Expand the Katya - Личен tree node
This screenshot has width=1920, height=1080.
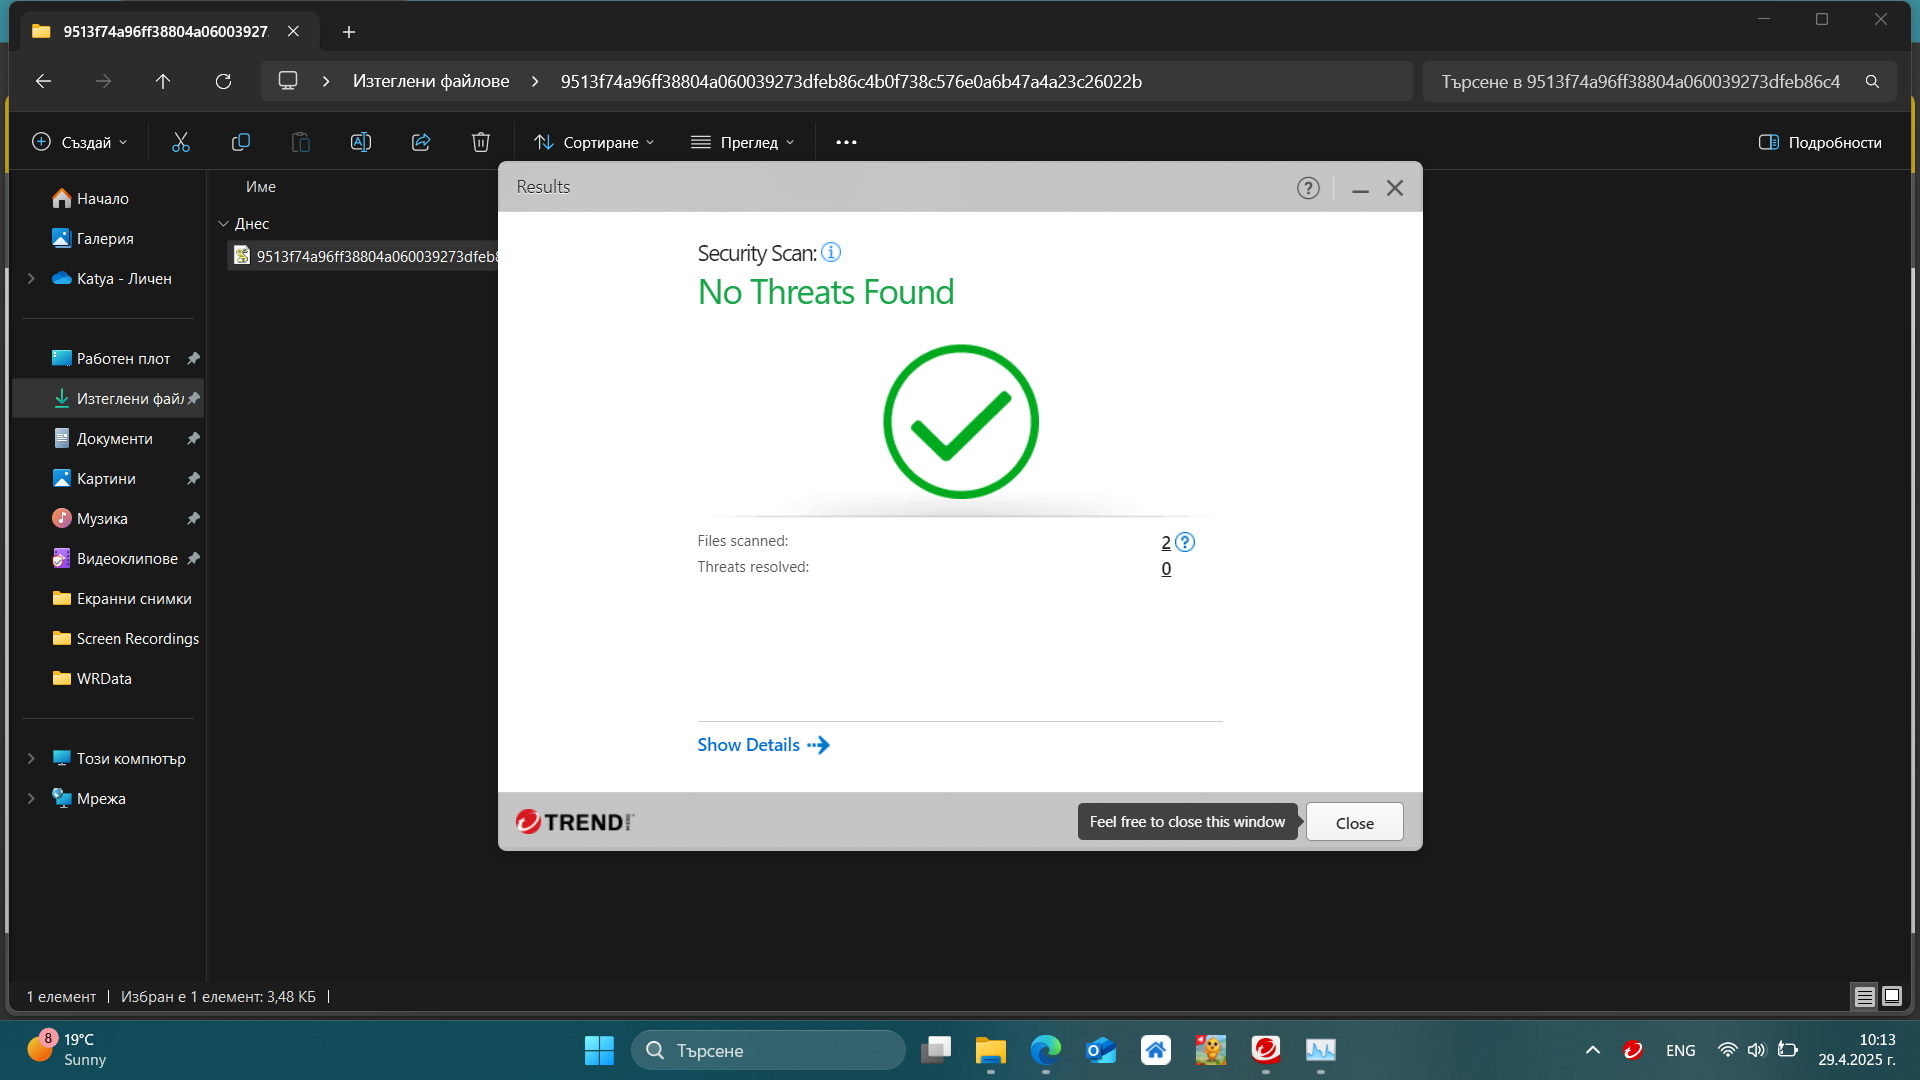tap(31, 278)
